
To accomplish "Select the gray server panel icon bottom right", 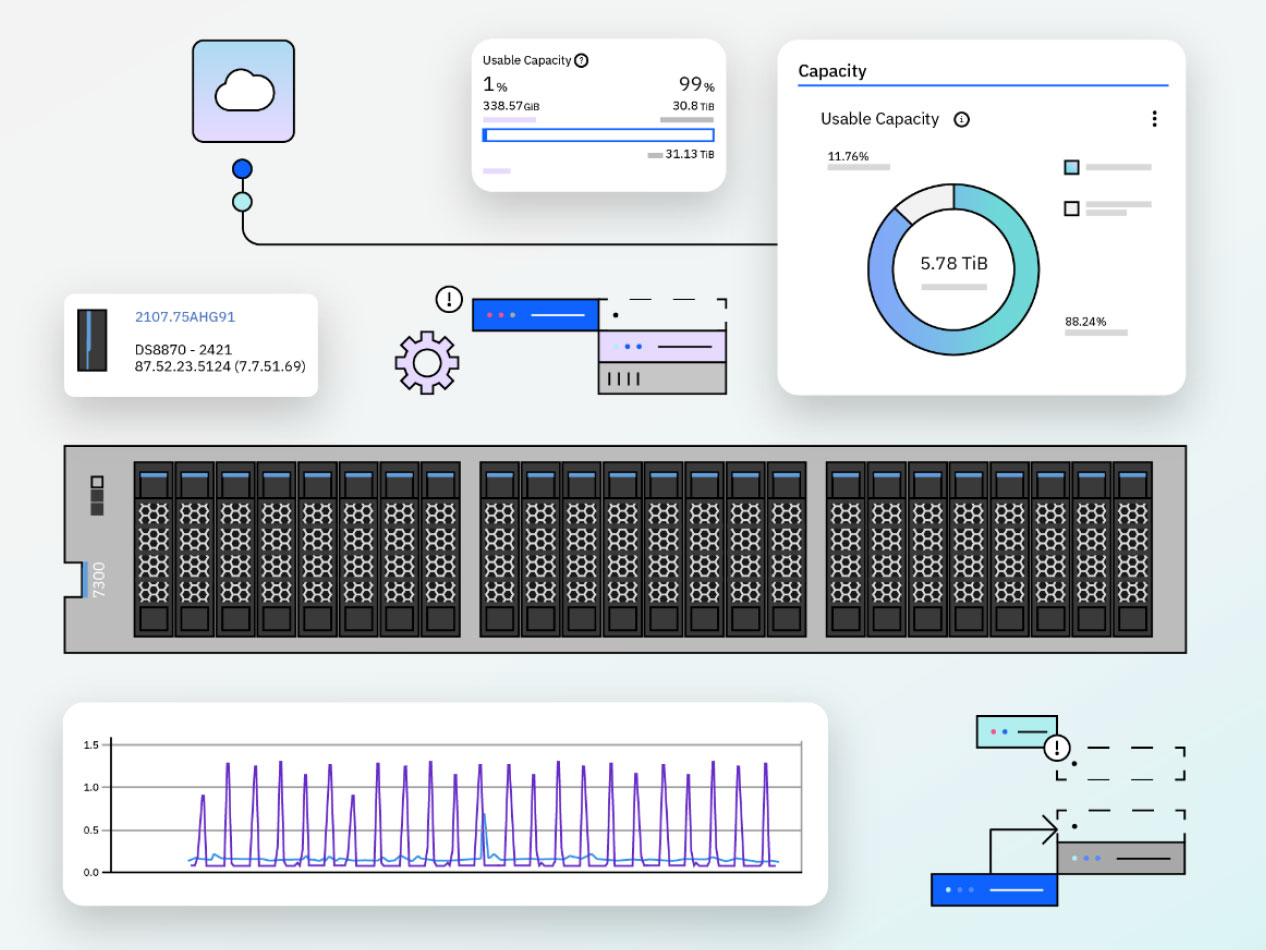I will coord(1120,856).
